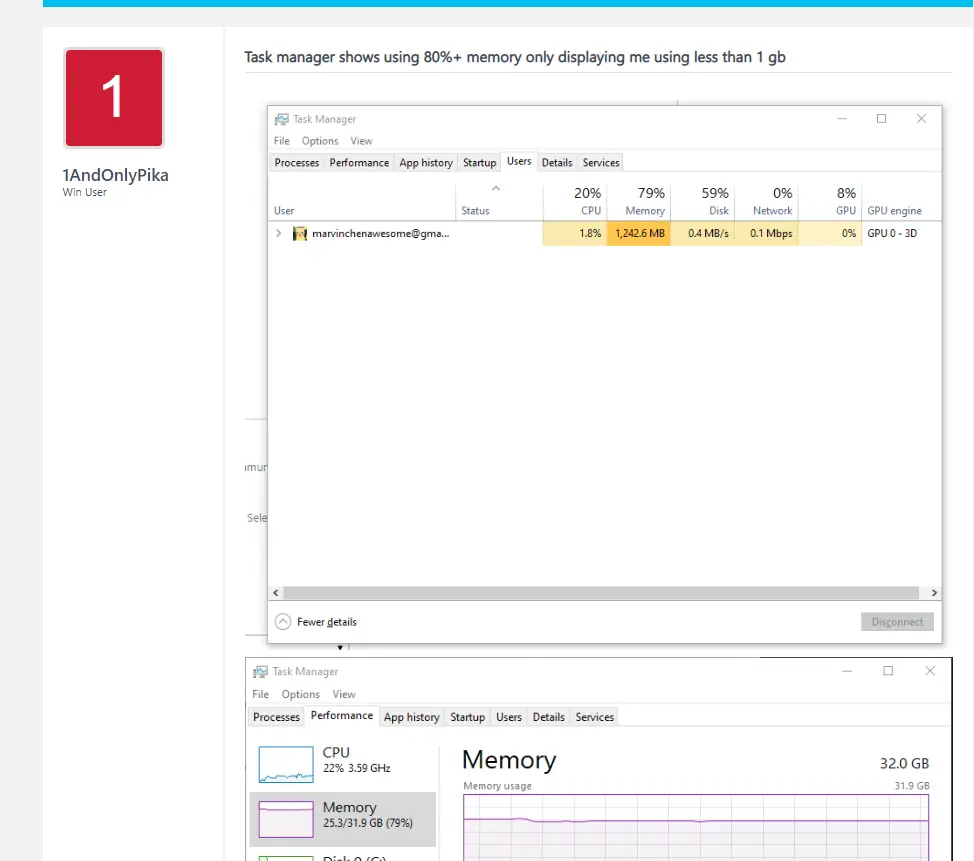
Task: Open File menu in upper Task Manager
Action: (281, 141)
